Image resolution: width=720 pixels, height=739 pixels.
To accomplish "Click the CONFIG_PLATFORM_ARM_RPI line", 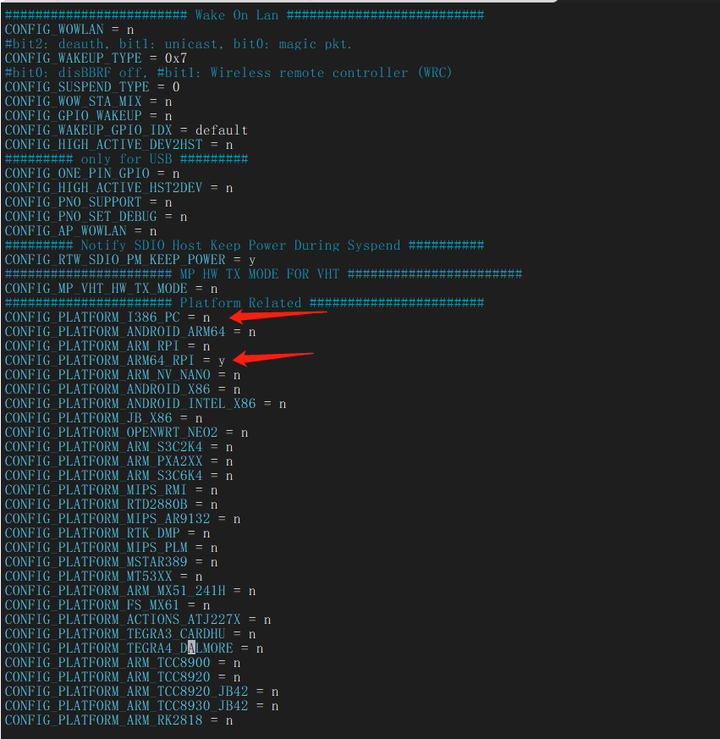I will 107,346.
